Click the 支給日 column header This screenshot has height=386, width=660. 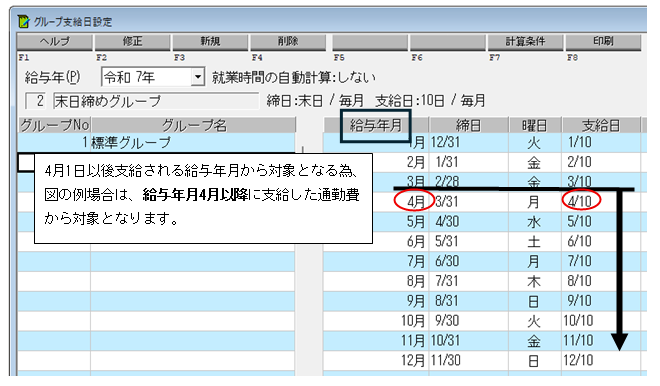tap(601, 125)
